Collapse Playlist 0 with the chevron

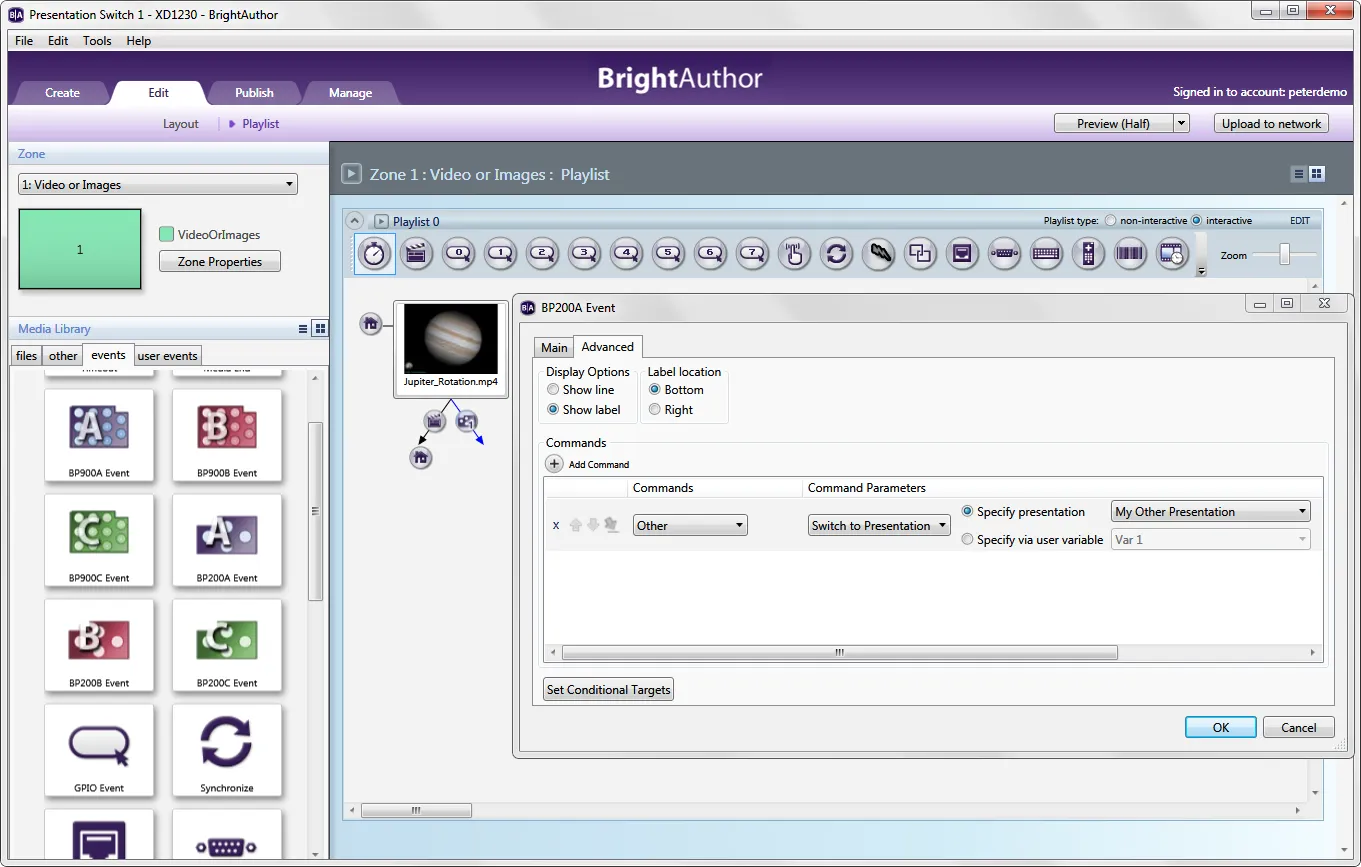pos(353,221)
